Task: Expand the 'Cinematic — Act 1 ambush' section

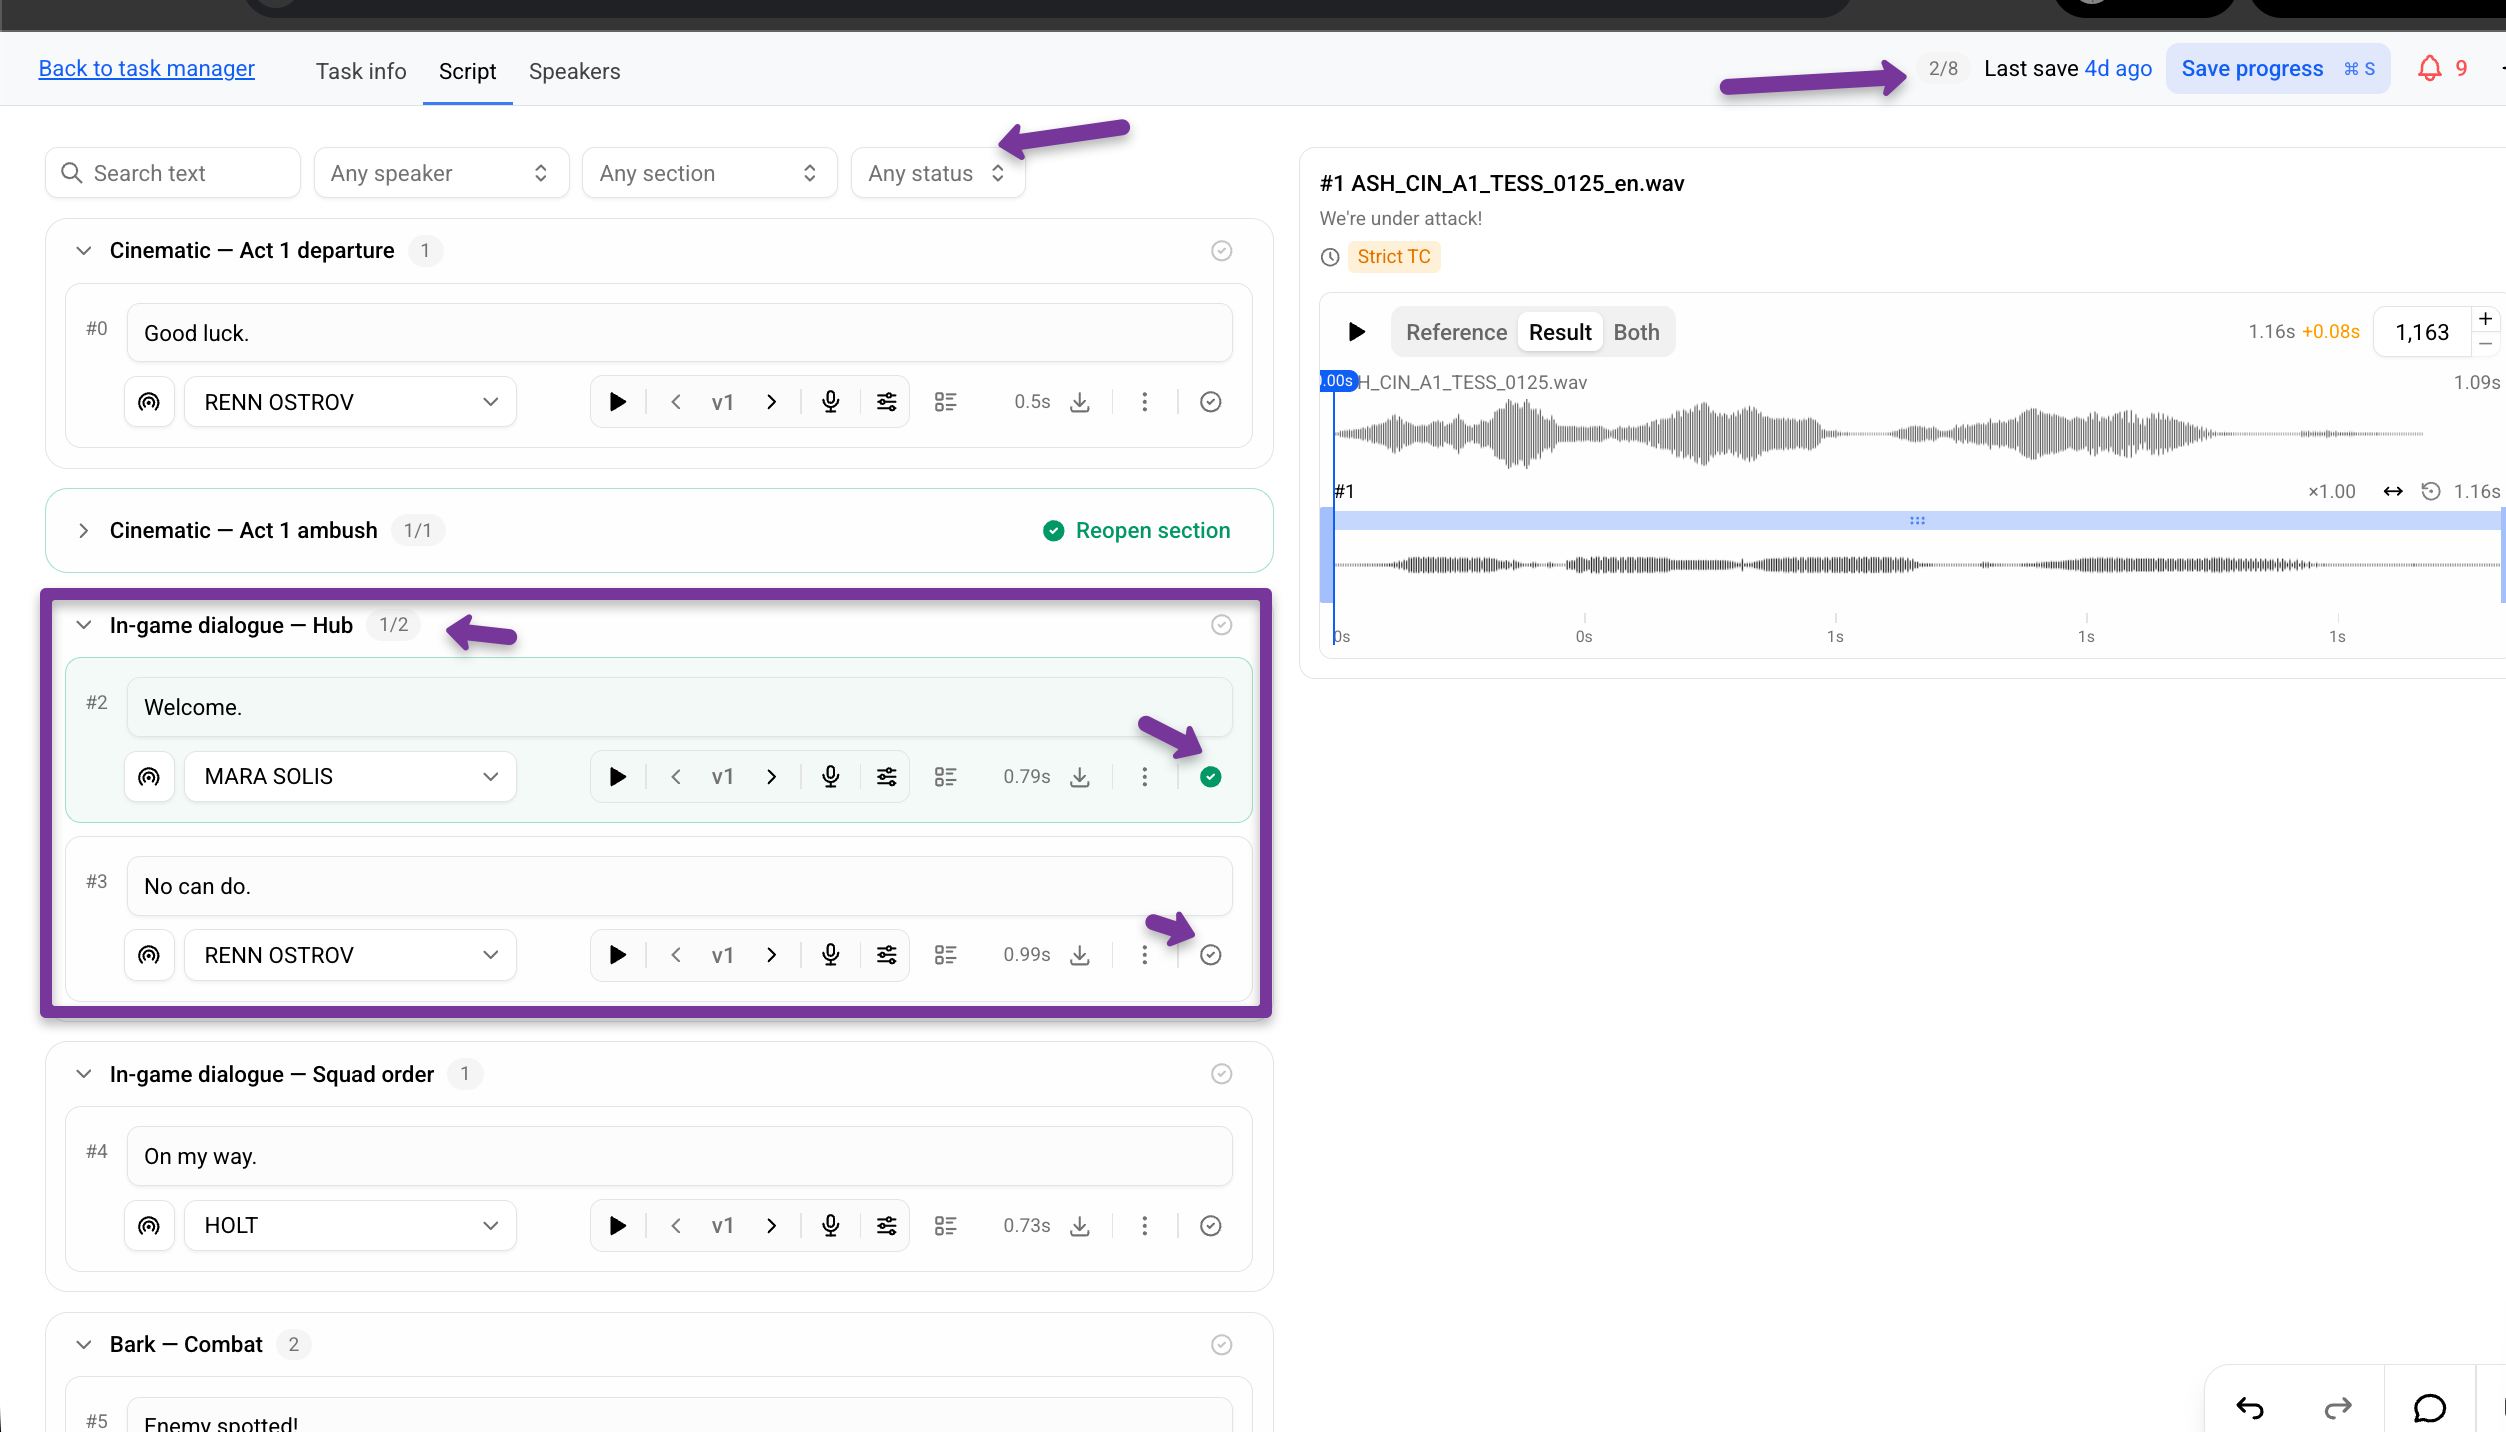Action: click(x=84, y=531)
